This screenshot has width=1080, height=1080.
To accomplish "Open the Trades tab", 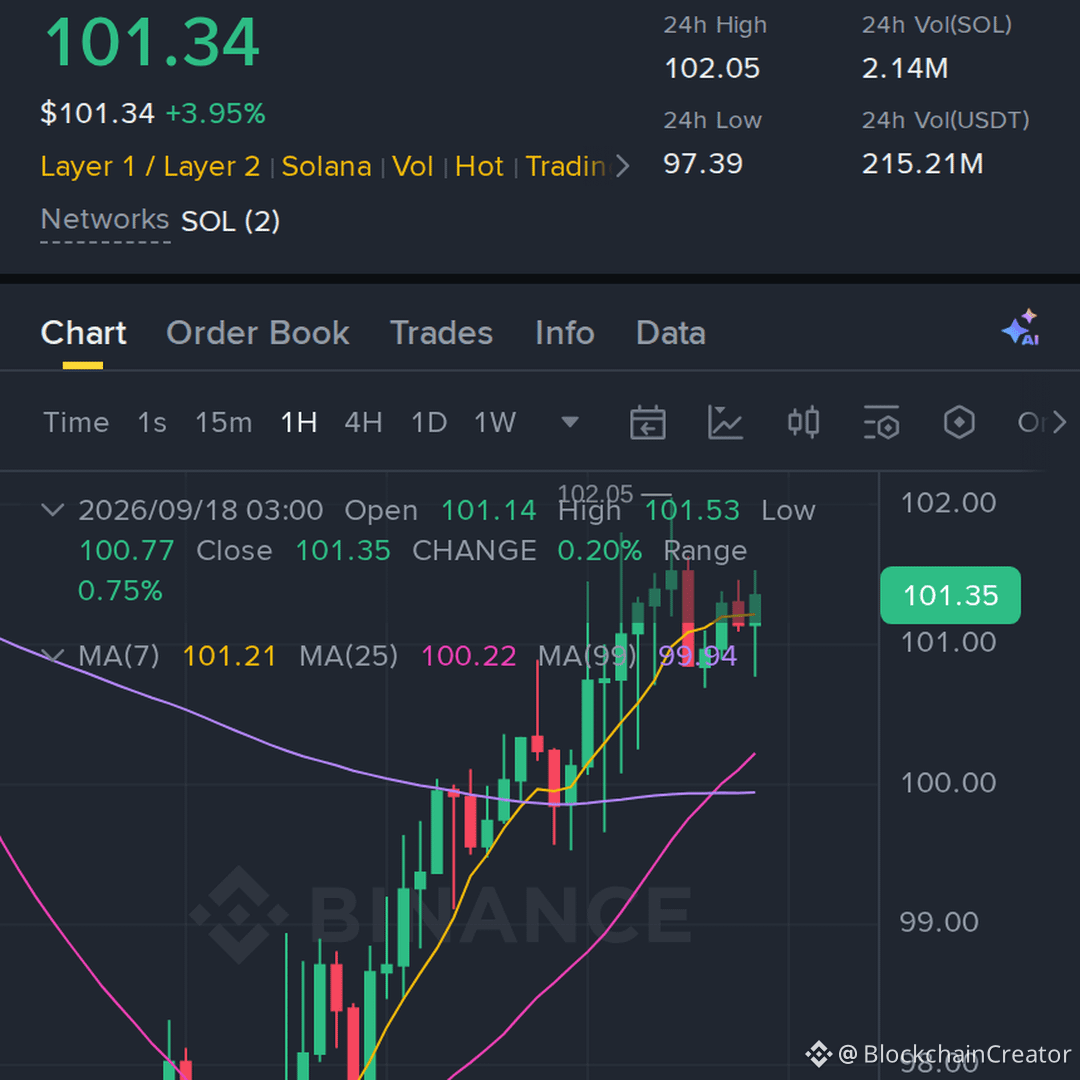I will [x=442, y=333].
